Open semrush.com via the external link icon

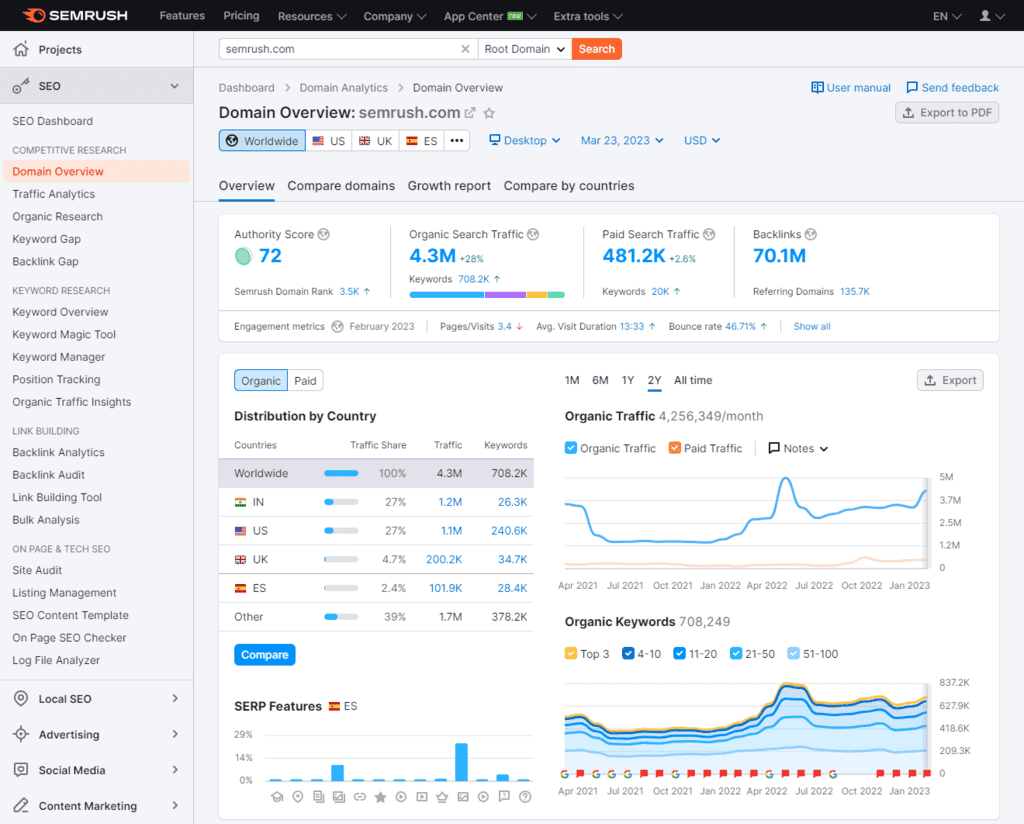point(470,113)
